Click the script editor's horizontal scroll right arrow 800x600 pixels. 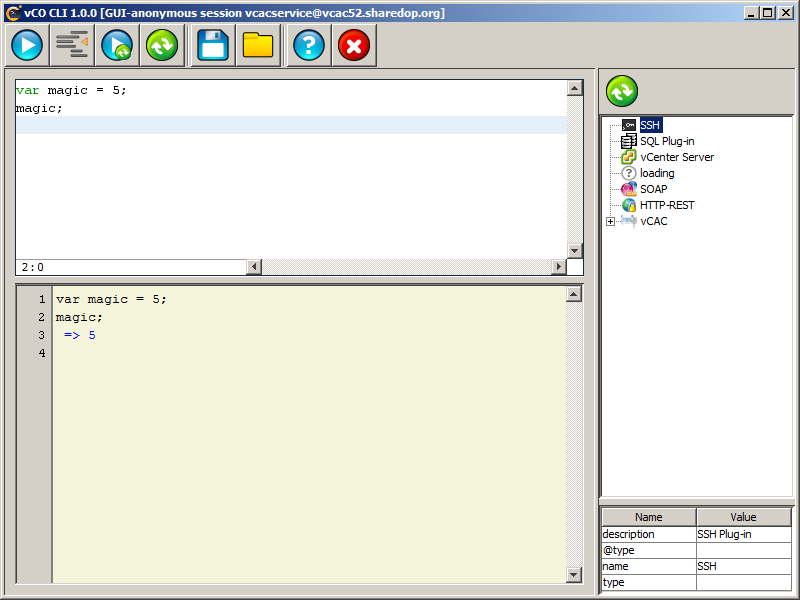558,267
